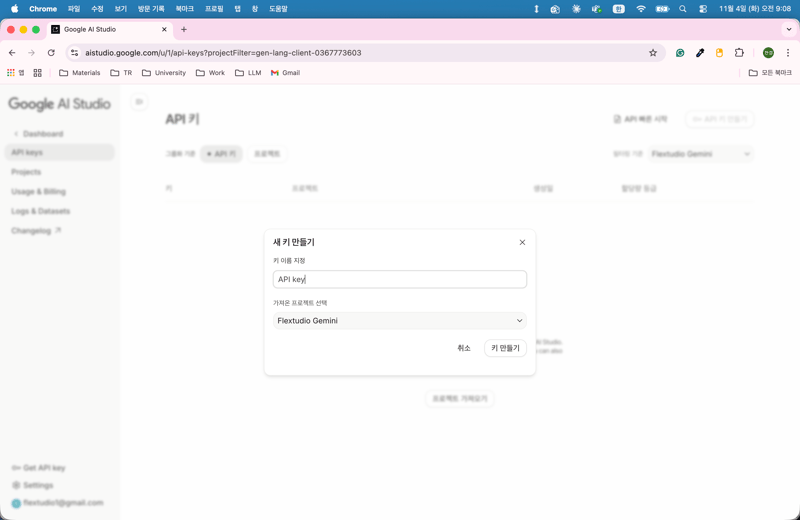Open the account email at sidebar bottom
Screen dimensions: 800x520
coord(58,503)
